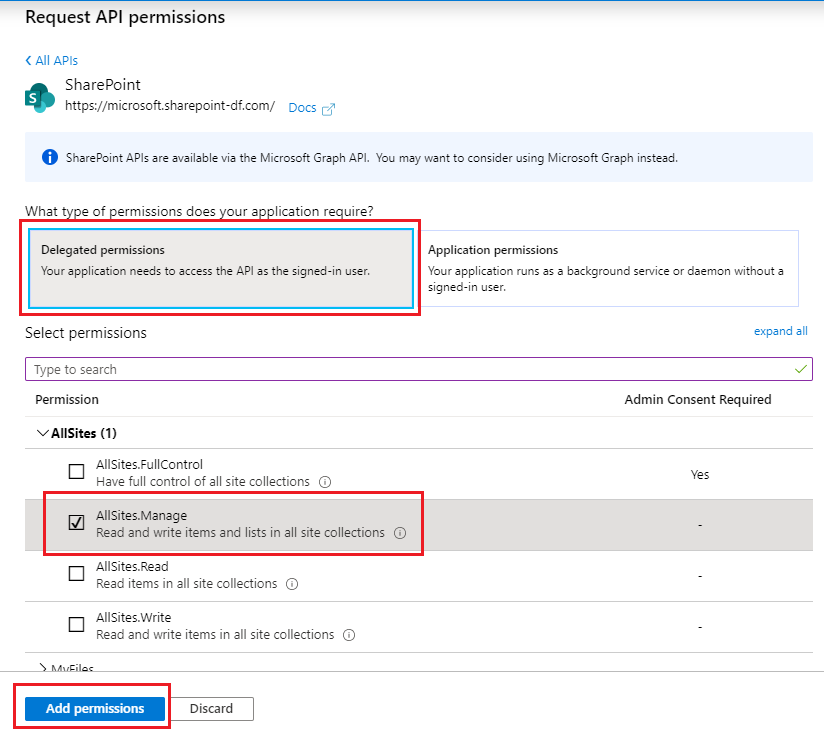824x729 pixels.
Task: Enable the AllSites.FullControl checkbox
Action: [x=76, y=472]
